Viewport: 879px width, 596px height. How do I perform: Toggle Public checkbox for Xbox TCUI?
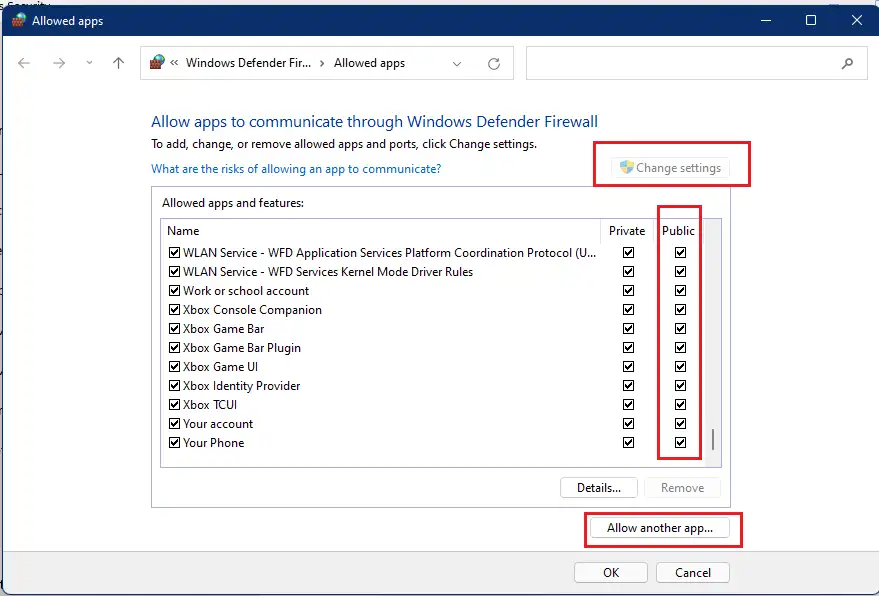coord(680,405)
